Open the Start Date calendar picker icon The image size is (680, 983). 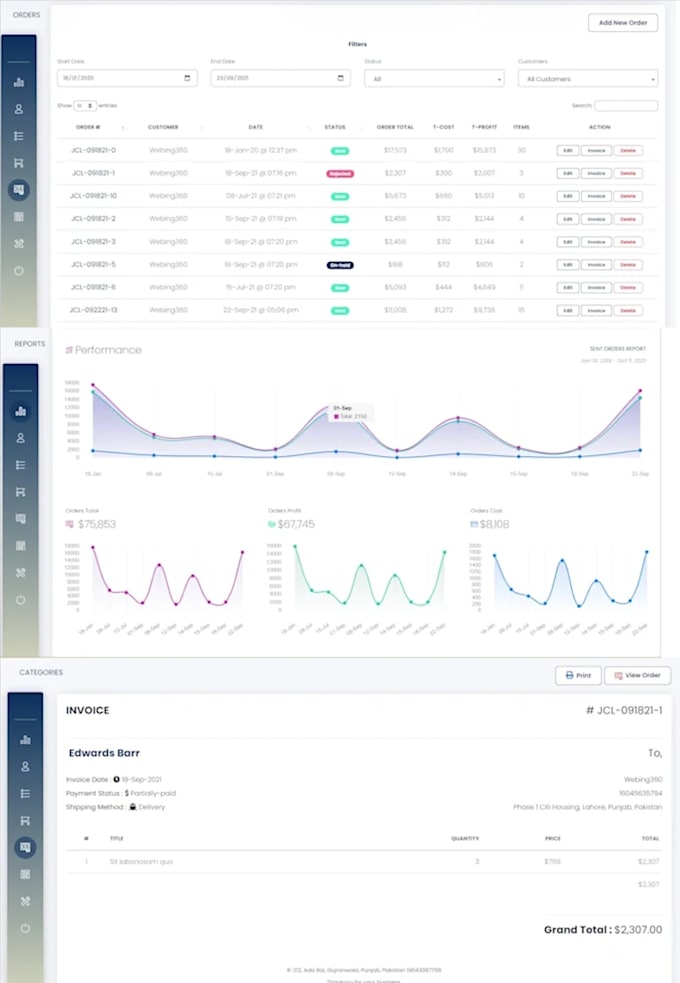[187, 78]
